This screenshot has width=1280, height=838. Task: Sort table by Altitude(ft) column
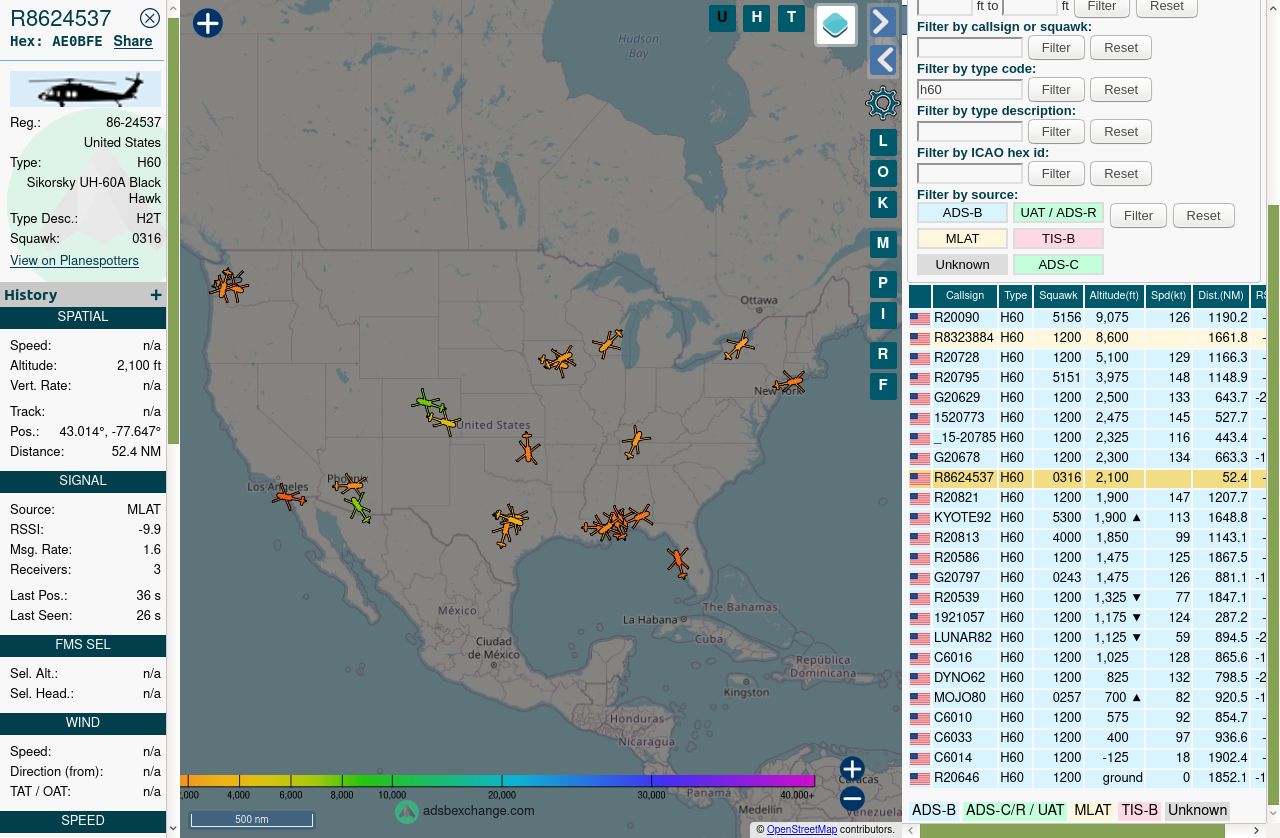click(1115, 296)
